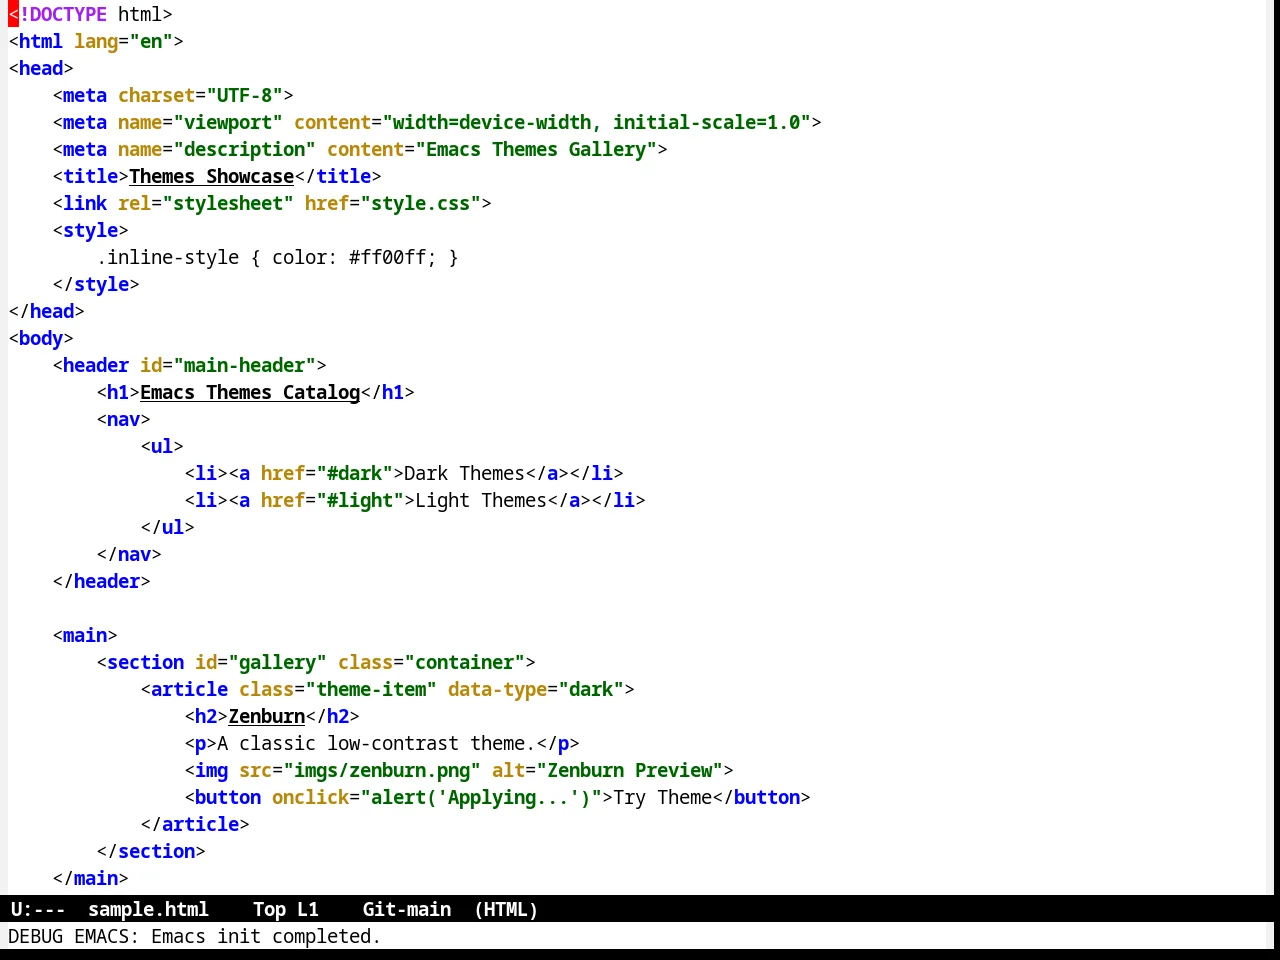Image resolution: width=1280 pixels, height=960 pixels.
Task: Click the U:--- buffer status indicator
Action: point(38,909)
